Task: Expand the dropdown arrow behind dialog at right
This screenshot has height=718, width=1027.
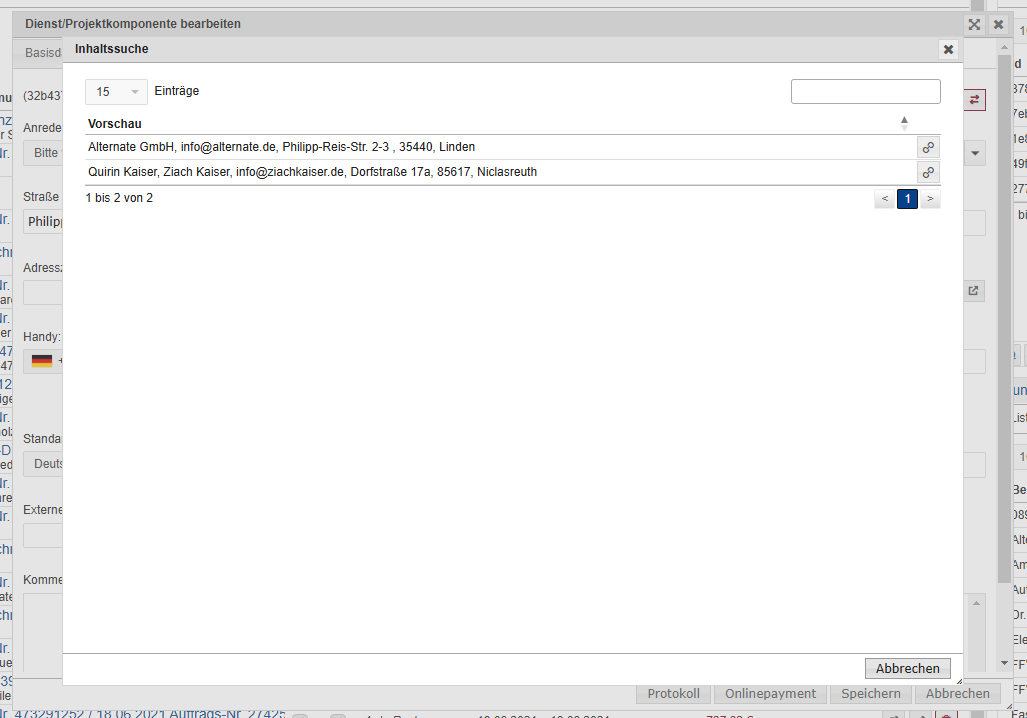Action: (x=975, y=153)
